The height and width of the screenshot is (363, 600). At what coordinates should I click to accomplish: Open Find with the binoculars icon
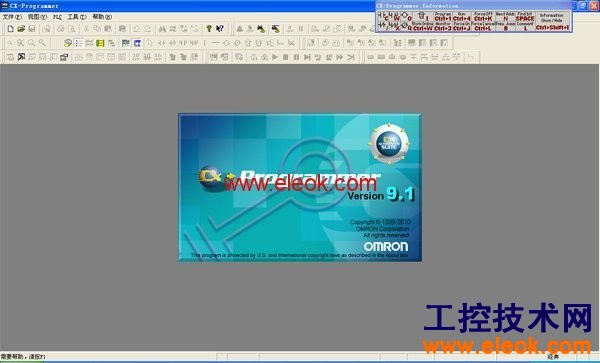pyautogui.click(x=162, y=29)
